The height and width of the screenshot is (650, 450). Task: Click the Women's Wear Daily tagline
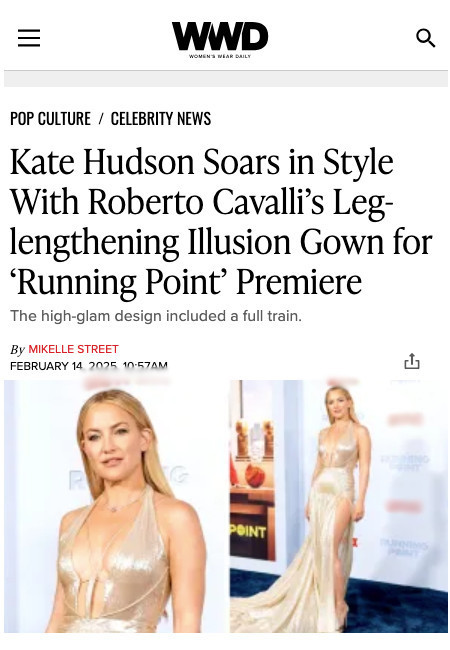220,56
